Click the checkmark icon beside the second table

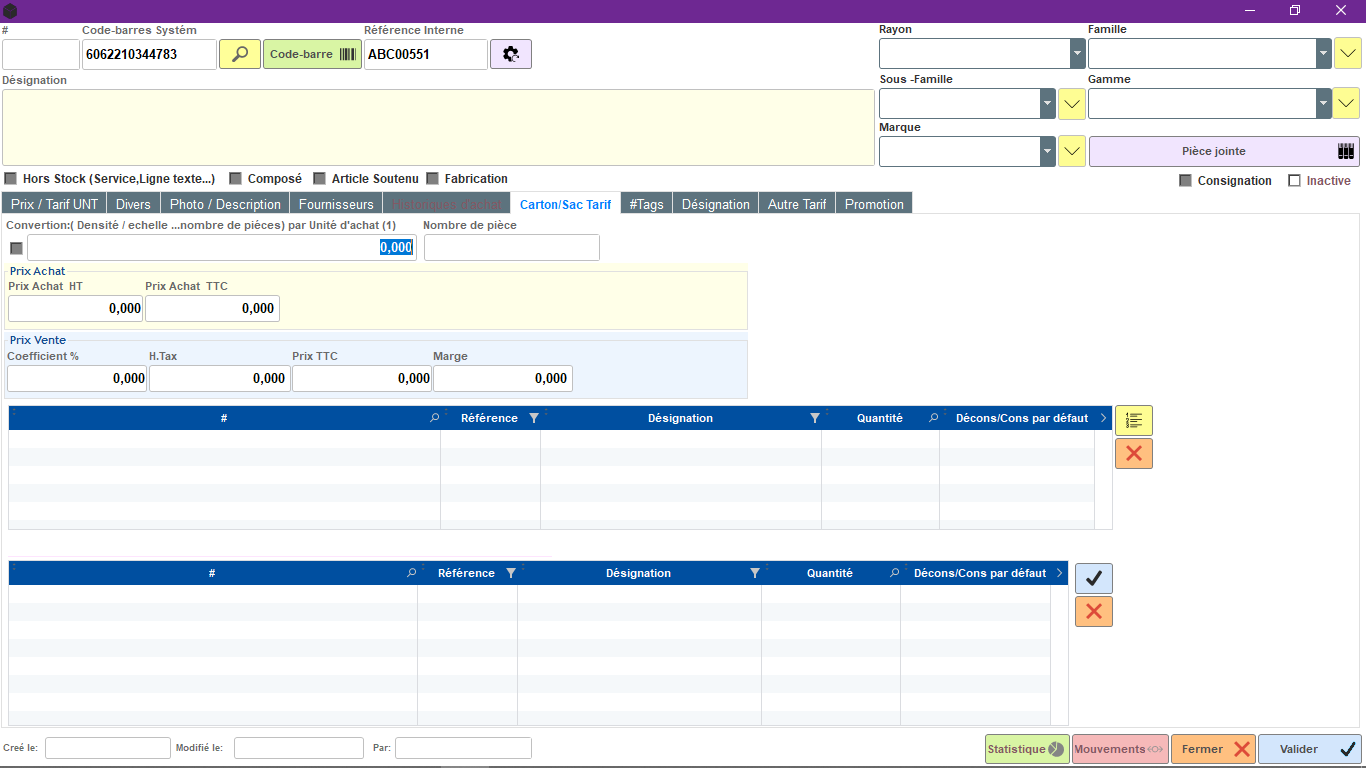1094,578
